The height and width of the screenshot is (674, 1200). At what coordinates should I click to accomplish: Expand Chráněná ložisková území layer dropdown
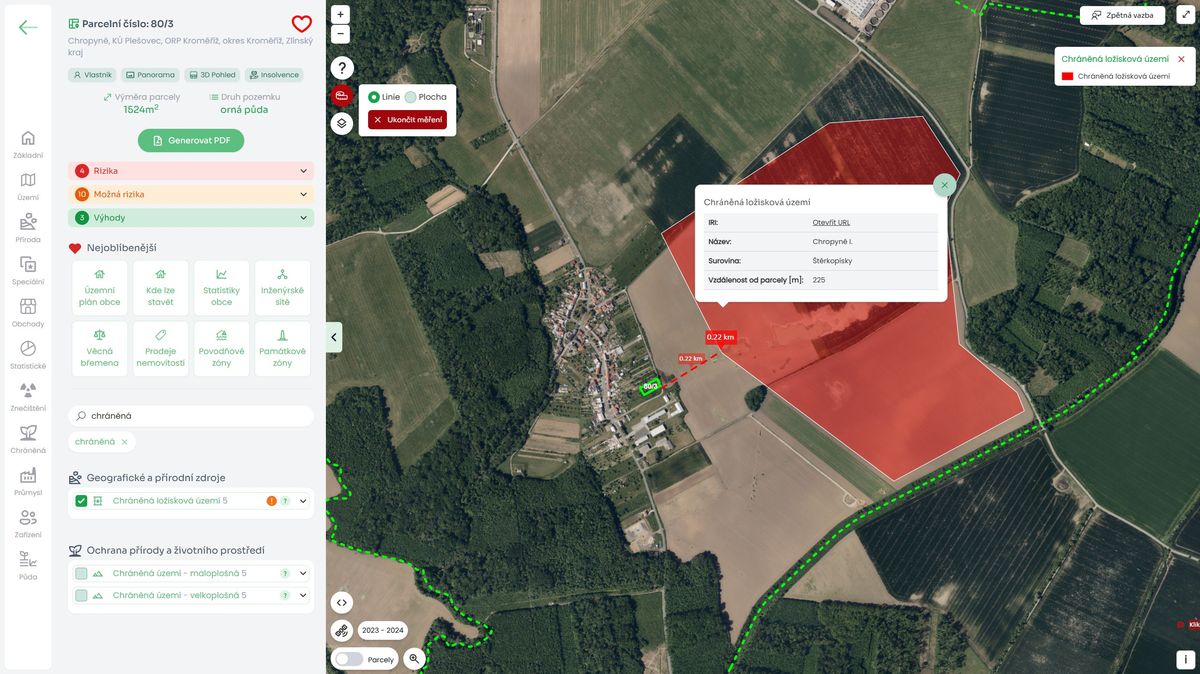[x=303, y=501]
